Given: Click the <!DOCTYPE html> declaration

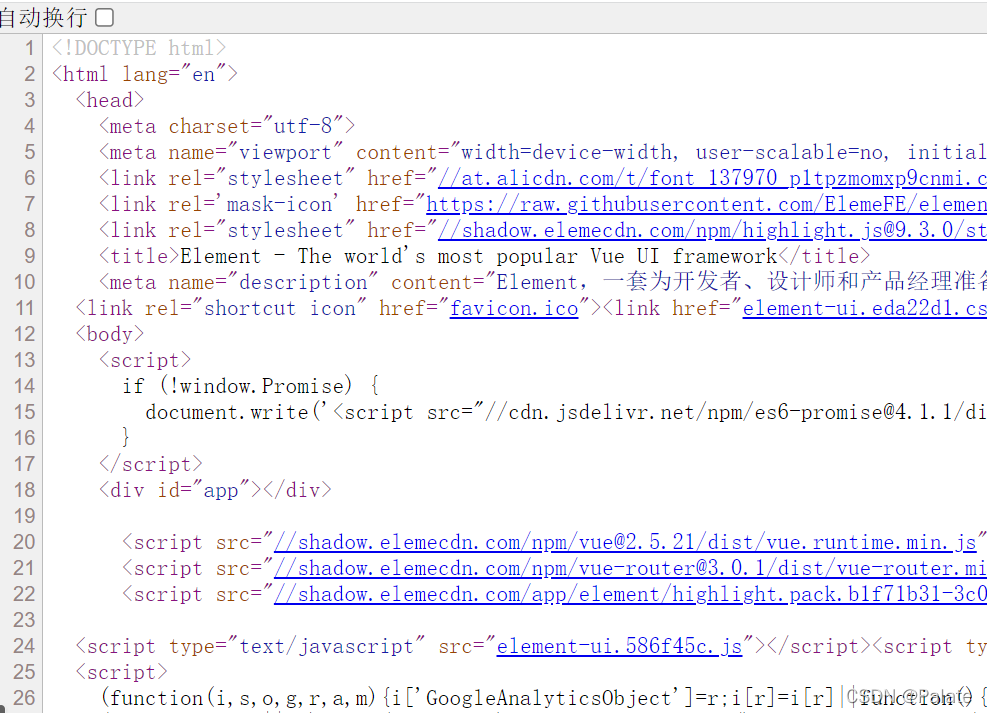Looking at the screenshot, I should (x=139, y=48).
